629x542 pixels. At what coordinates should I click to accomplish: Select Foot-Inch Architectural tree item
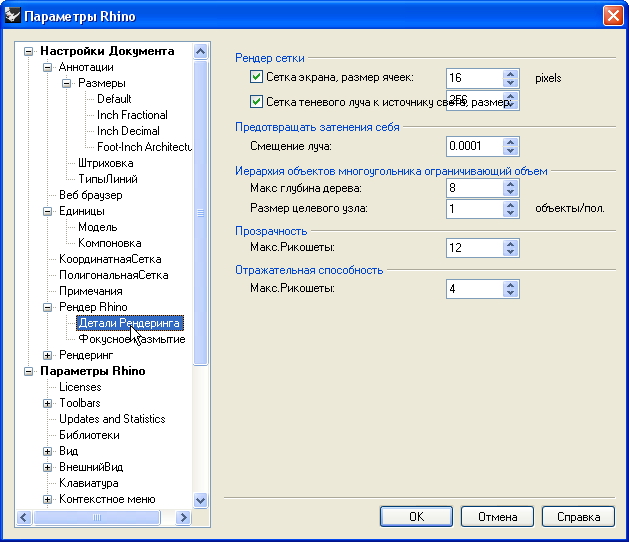pyautogui.click(x=144, y=147)
